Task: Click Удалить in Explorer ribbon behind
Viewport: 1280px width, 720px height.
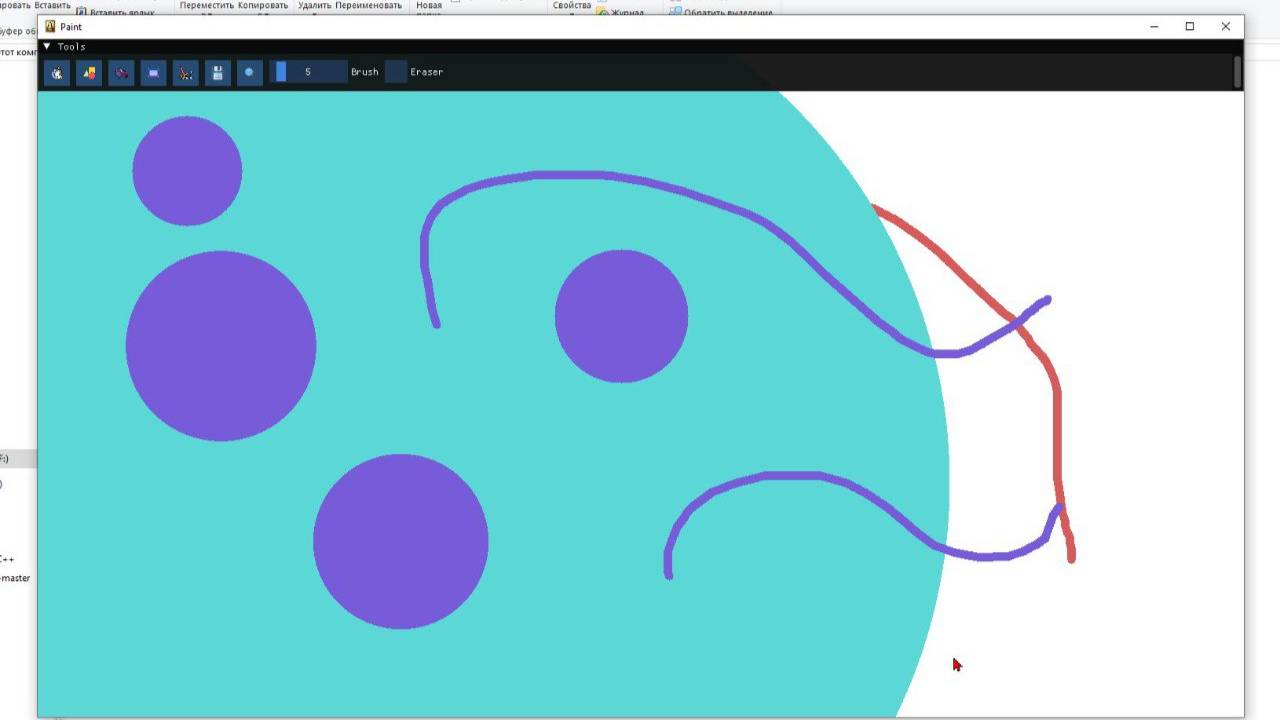Action: (315, 5)
